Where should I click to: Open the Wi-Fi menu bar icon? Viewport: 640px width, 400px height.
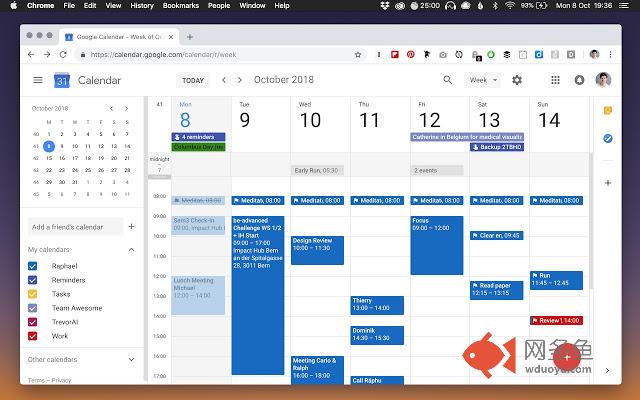point(509,6)
